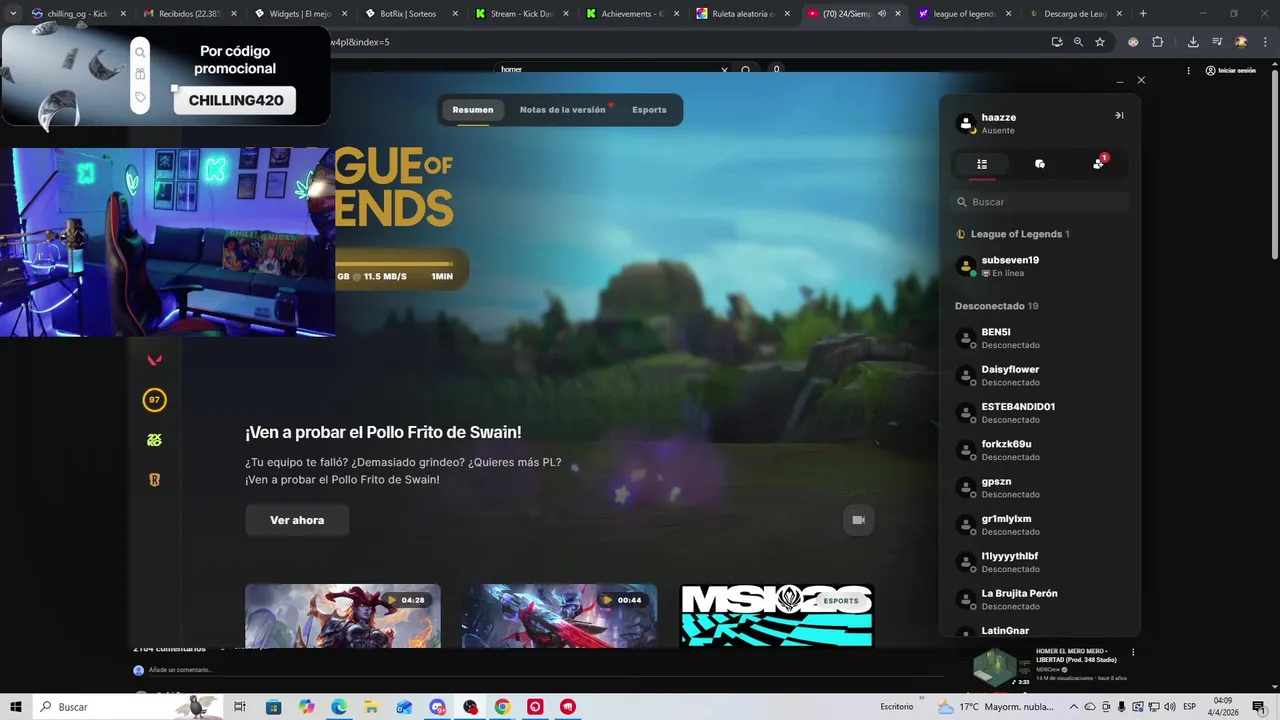Select friend Daisyflower in list
Viewport: 1280px width, 720px height.
click(1040, 375)
